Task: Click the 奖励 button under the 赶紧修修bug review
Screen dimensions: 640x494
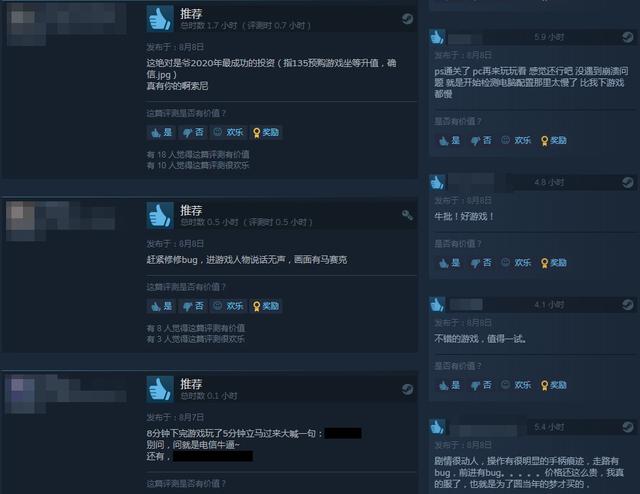Action: [x=266, y=306]
